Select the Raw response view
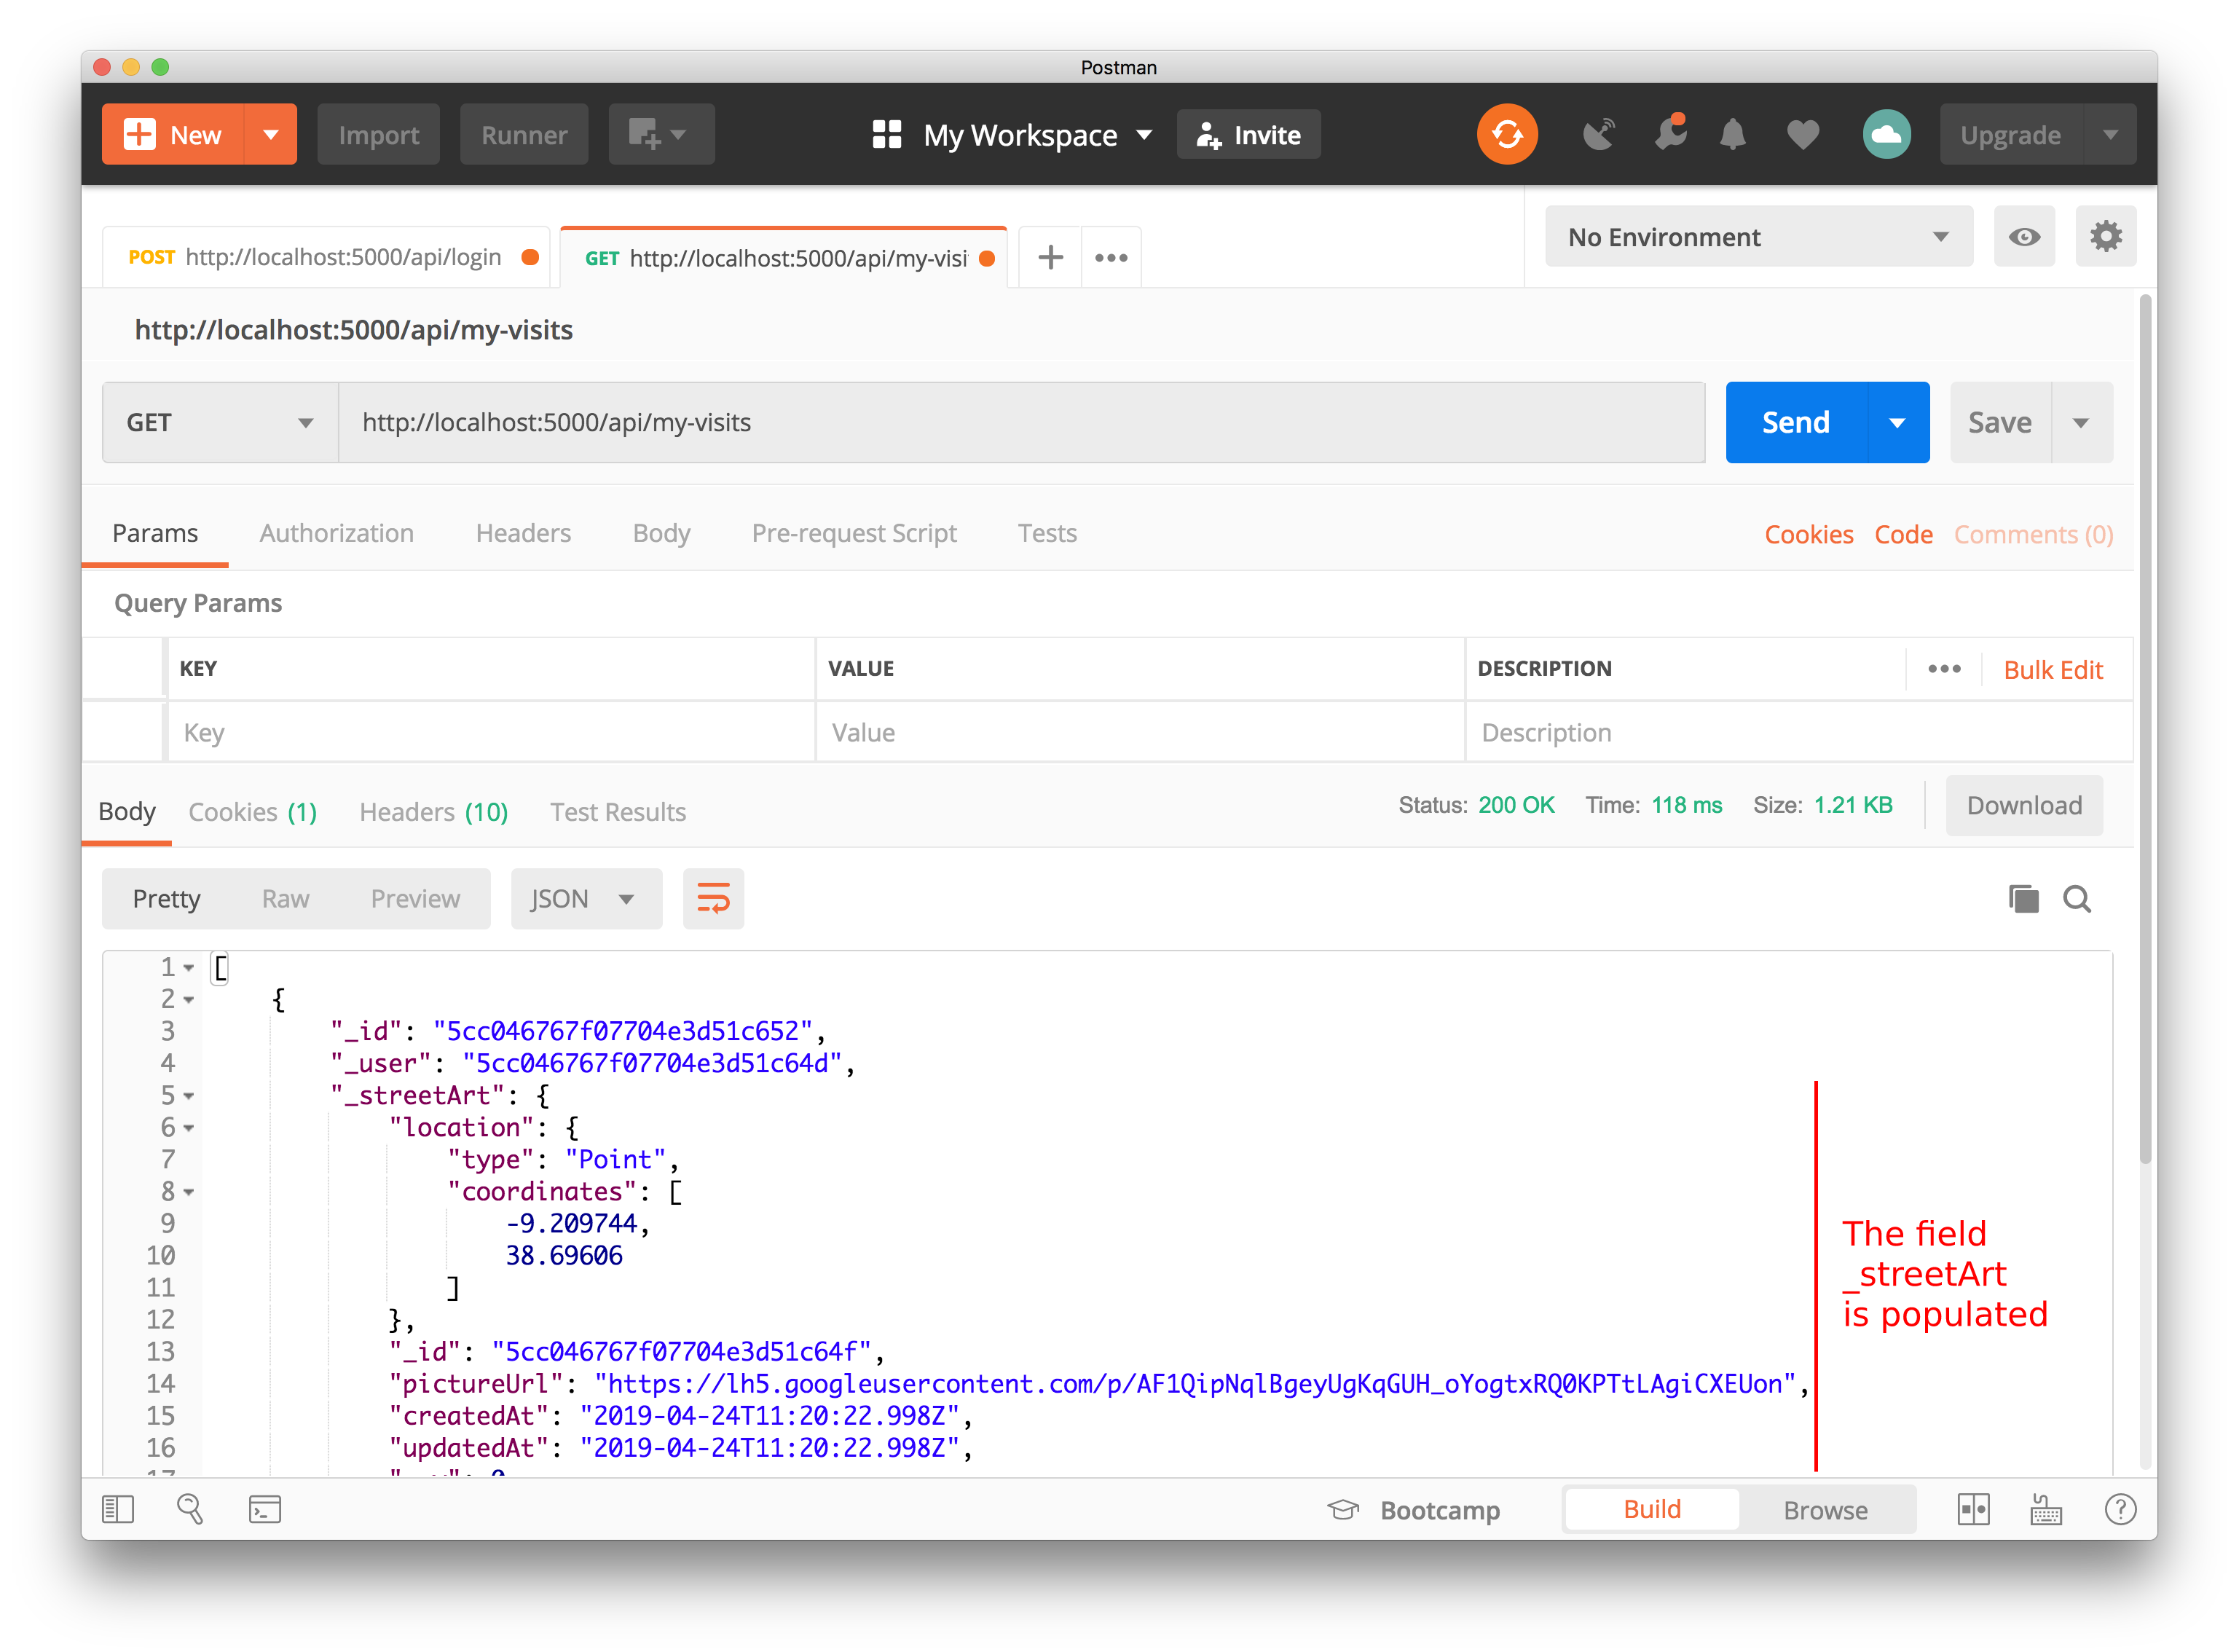The width and height of the screenshot is (2239, 1652). tap(285, 899)
